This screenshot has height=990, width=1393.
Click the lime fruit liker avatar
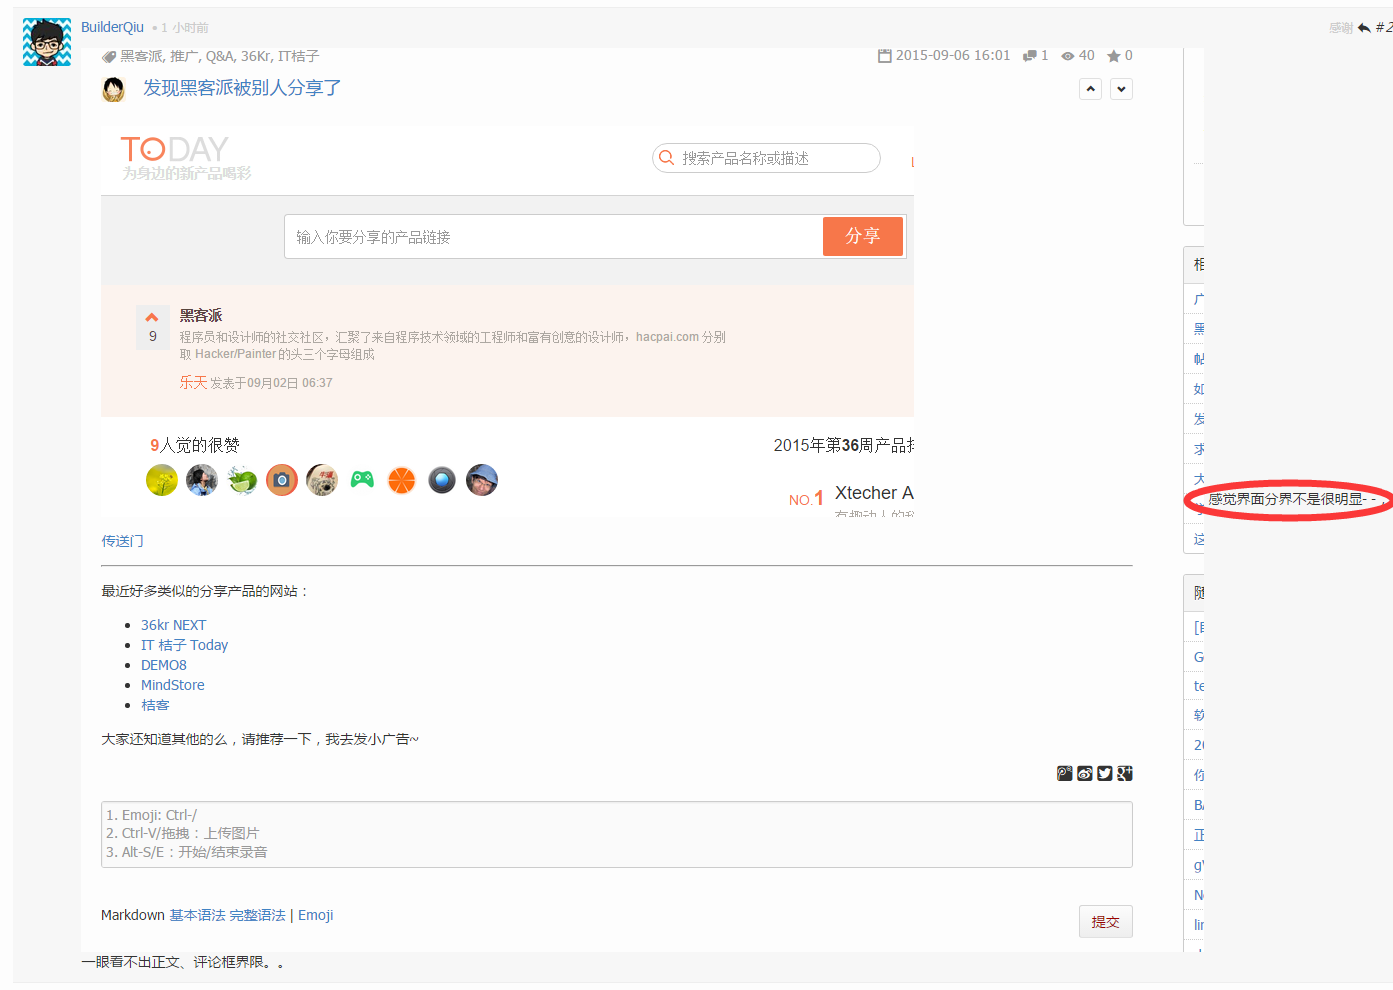pos(242,480)
